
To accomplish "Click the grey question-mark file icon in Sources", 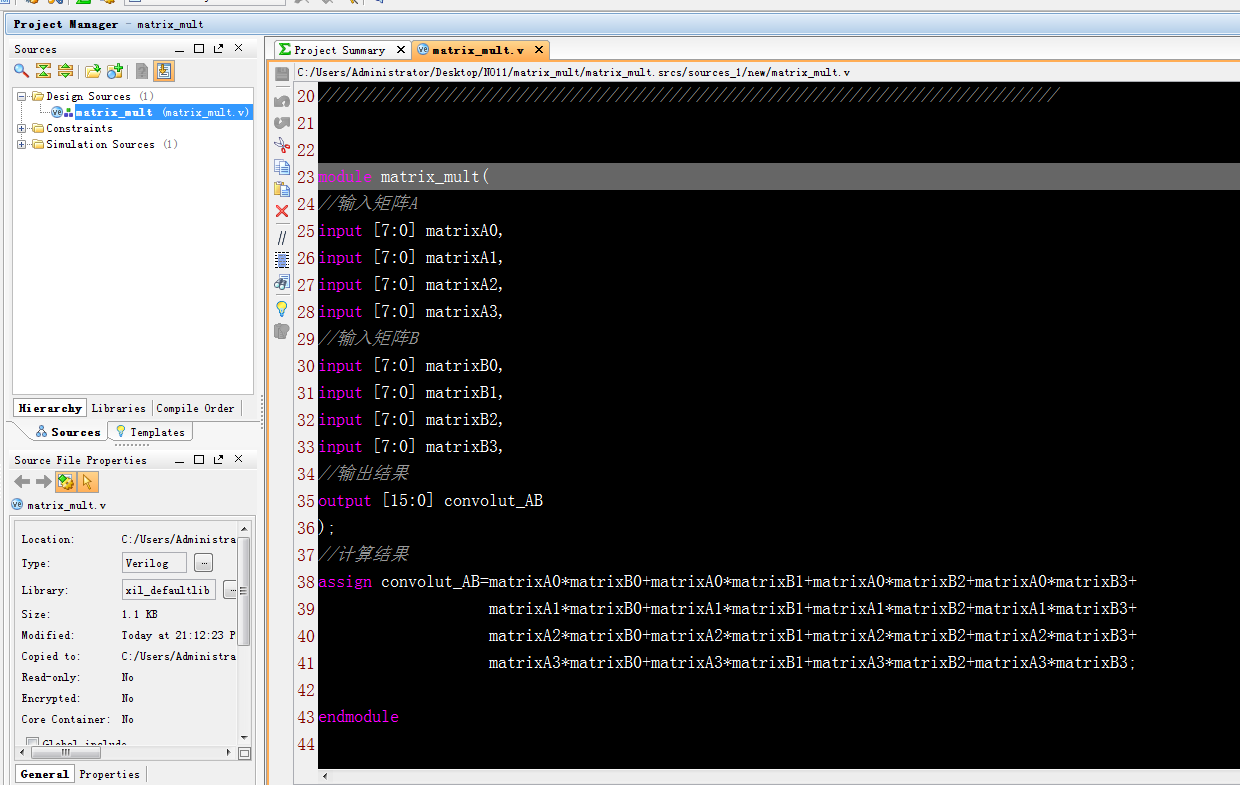I will coord(142,71).
